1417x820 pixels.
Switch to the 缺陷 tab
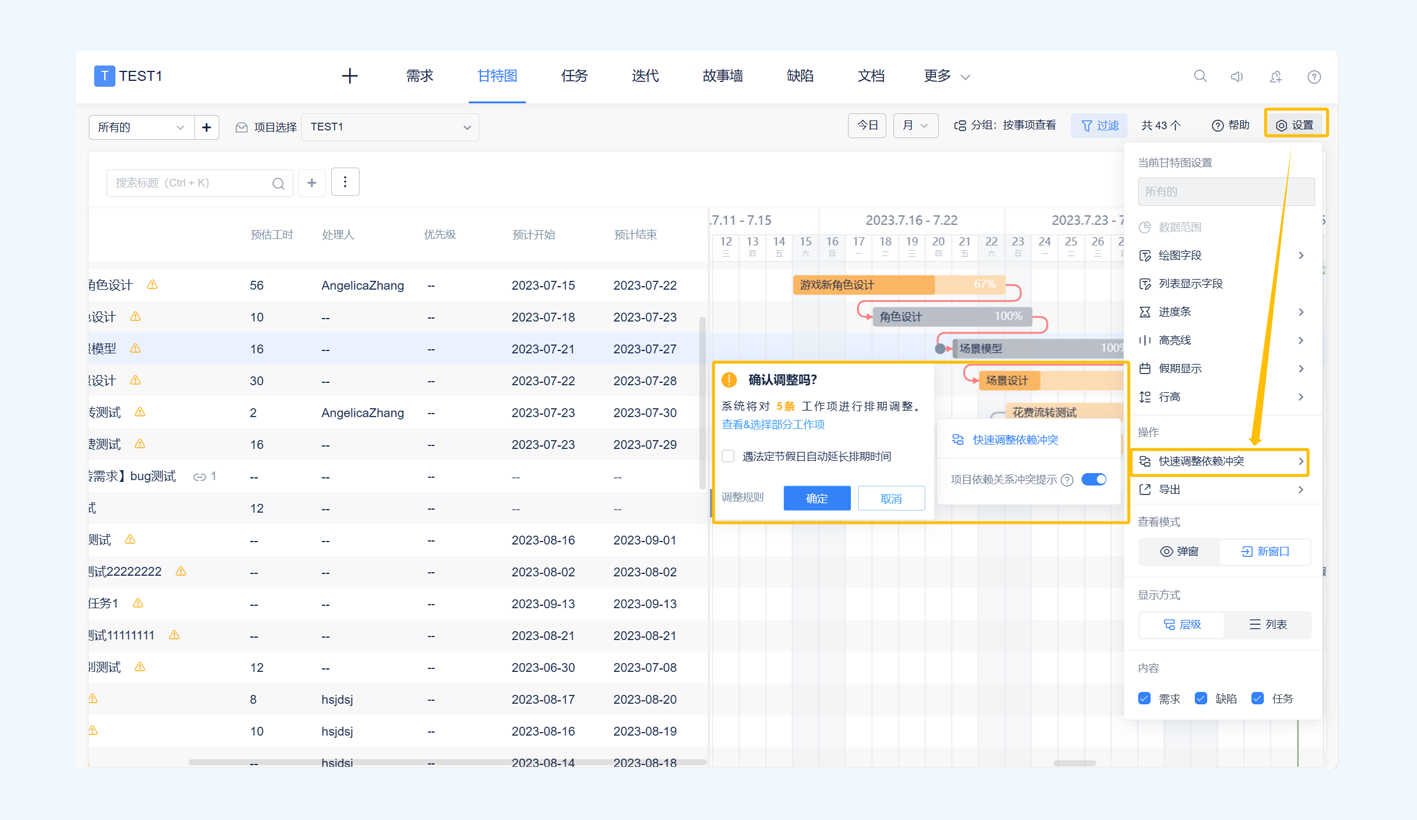800,76
